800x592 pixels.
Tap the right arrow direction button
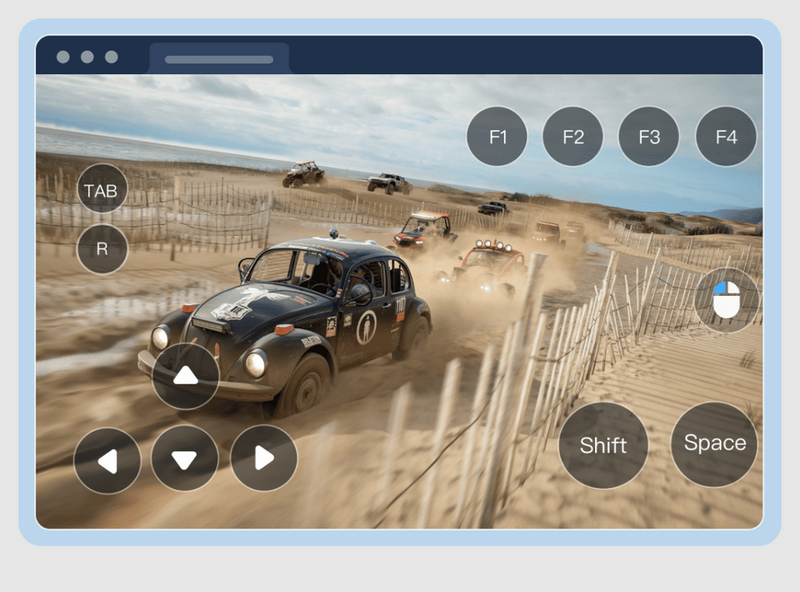tap(264, 458)
